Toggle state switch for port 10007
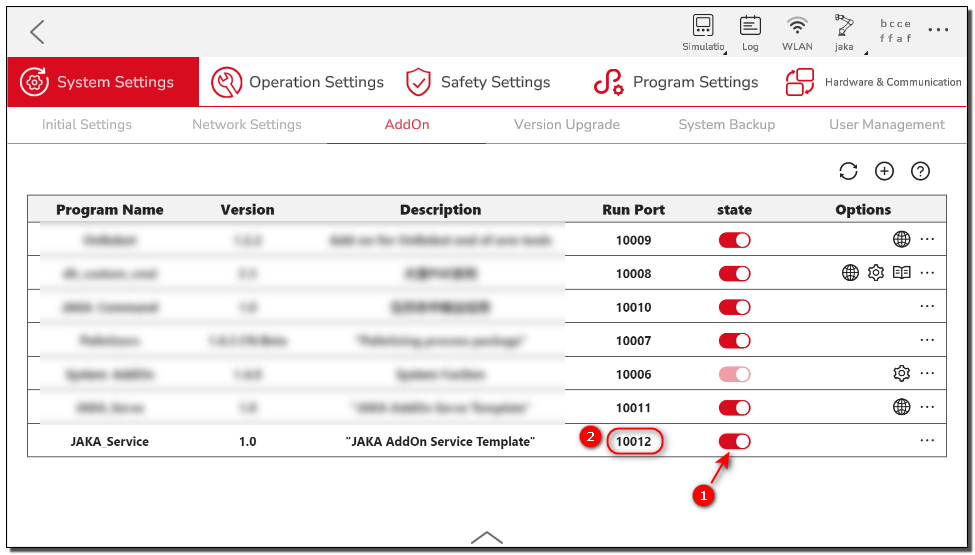 click(734, 341)
